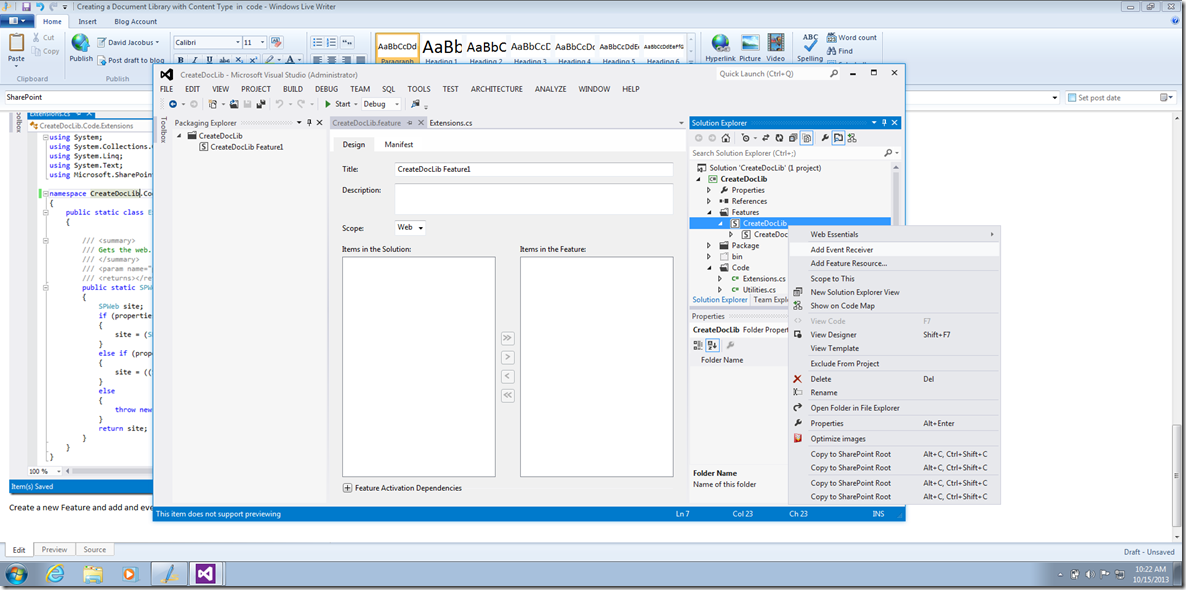Collapse the Code folder in Solution Explorer
Viewport: 1186px width, 590px height.
pyautogui.click(x=709, y=268)
